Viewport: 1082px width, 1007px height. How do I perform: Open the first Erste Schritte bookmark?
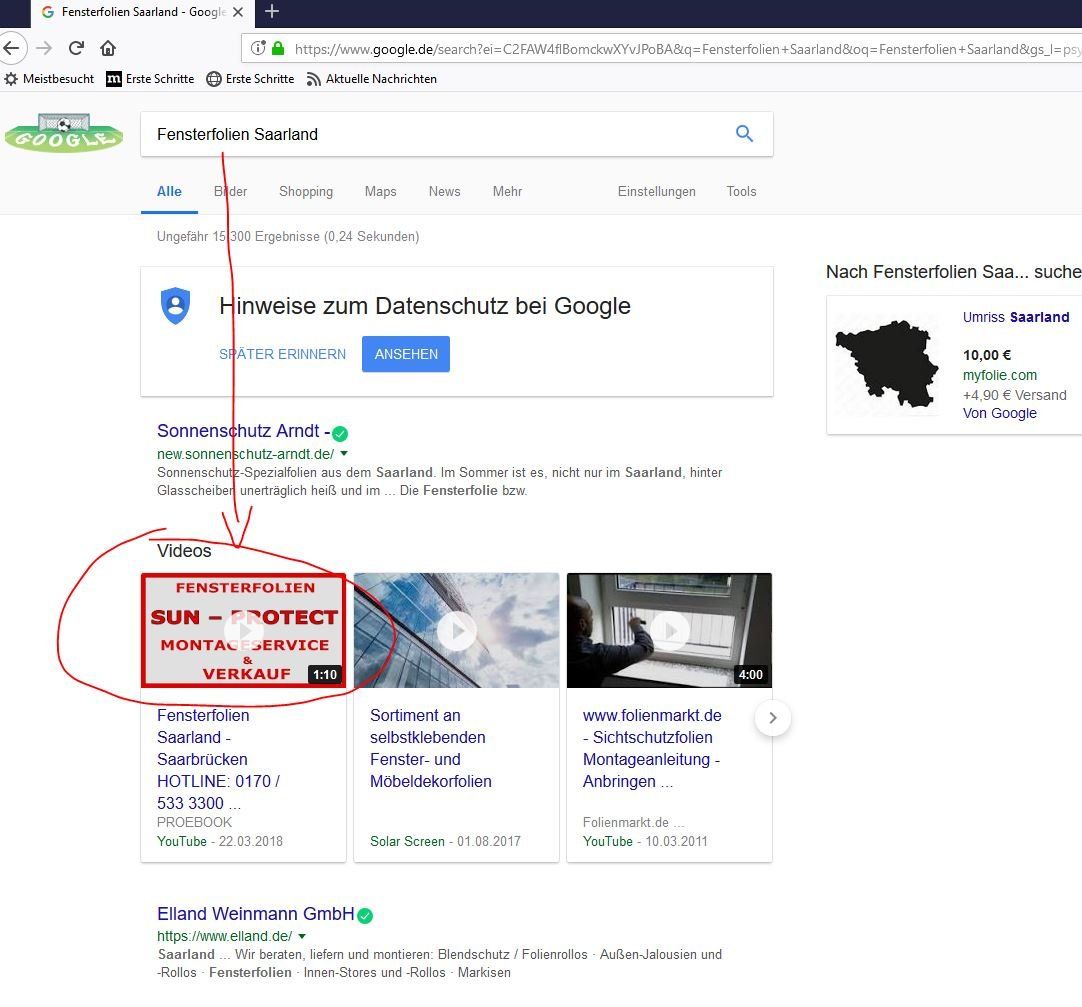click(150, 79)
